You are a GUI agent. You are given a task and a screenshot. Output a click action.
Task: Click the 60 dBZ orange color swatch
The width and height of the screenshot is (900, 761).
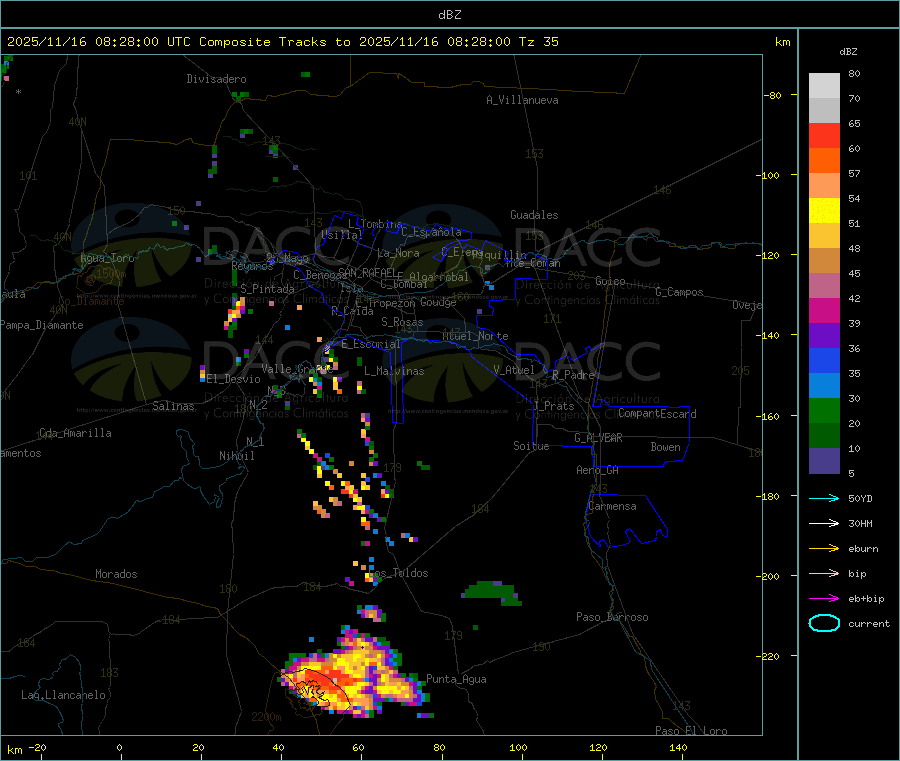point(824,160)
